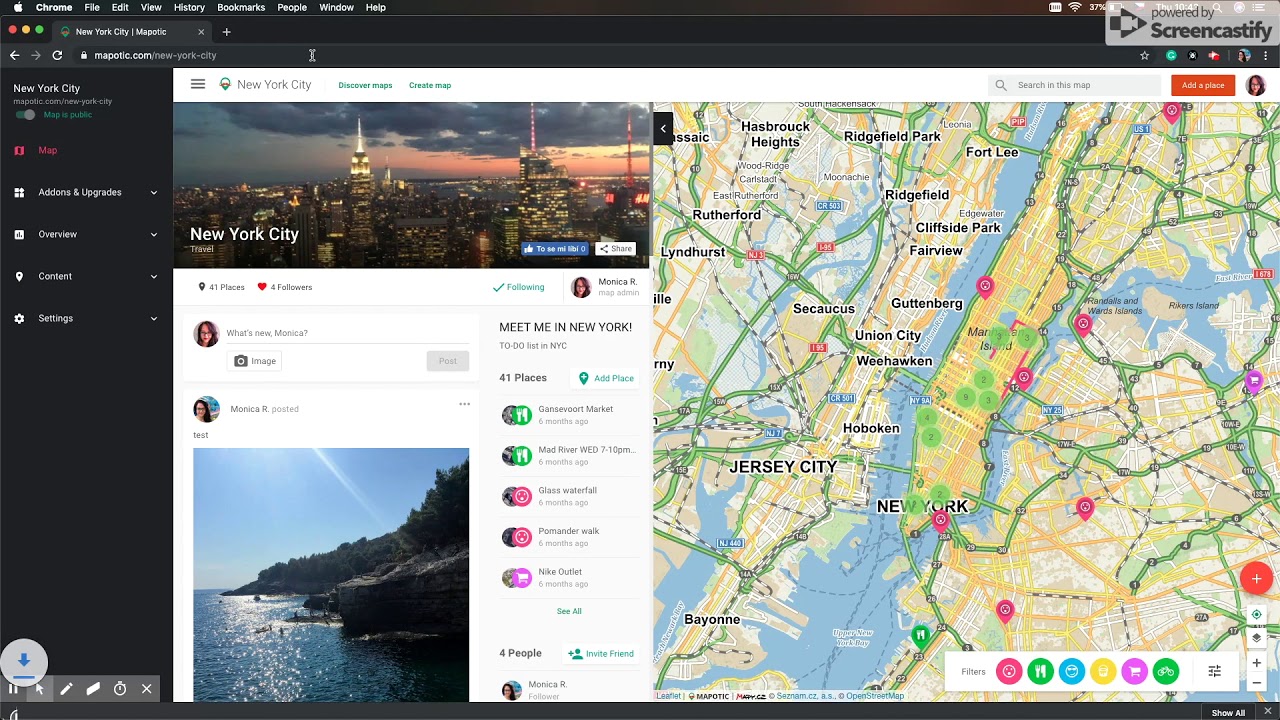Reload the page

(57, 56)
